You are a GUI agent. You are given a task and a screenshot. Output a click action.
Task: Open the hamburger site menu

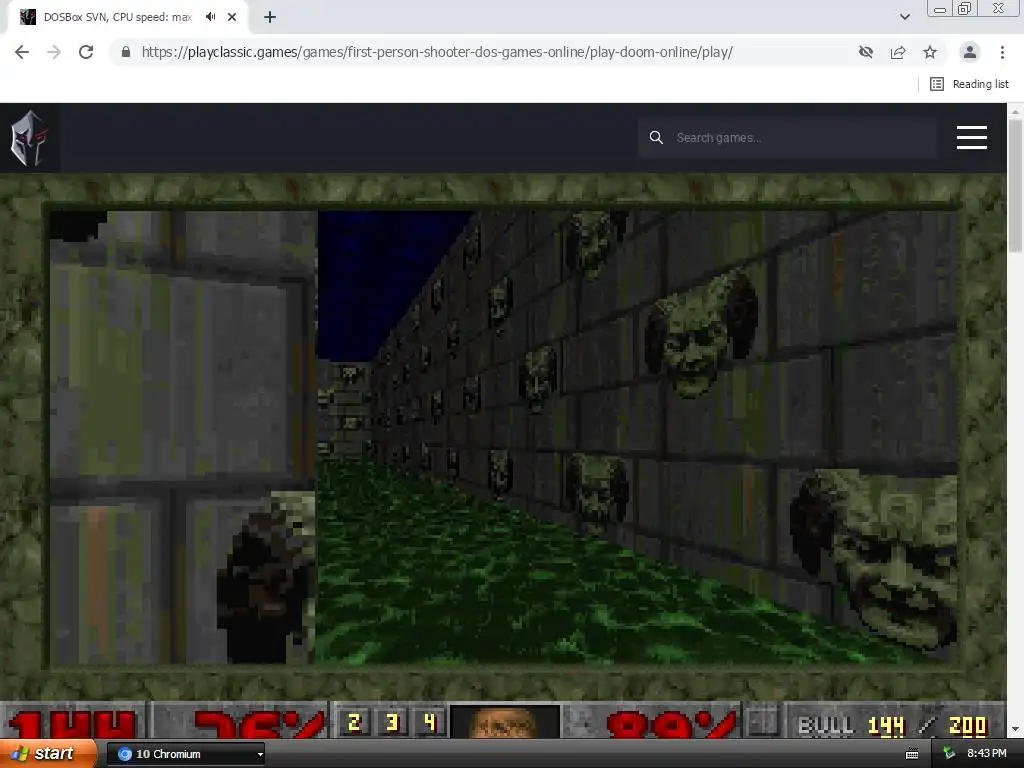click(x=972, y=138)
